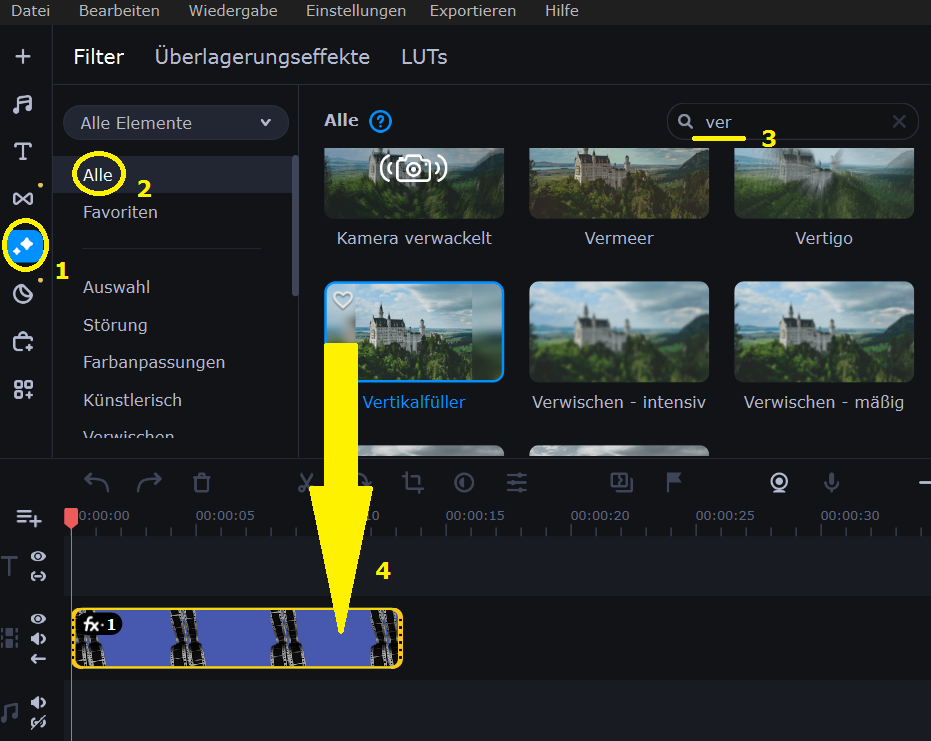Click the redo arrow in timeline toolbar

click(149, 482)
